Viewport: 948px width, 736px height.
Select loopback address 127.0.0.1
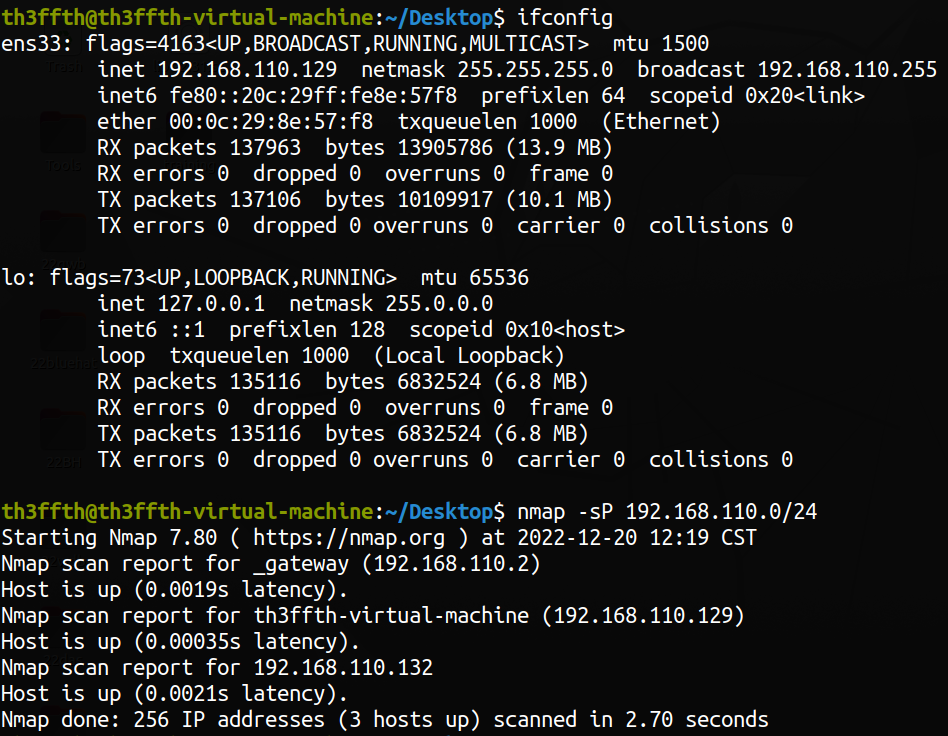[211, 304]
